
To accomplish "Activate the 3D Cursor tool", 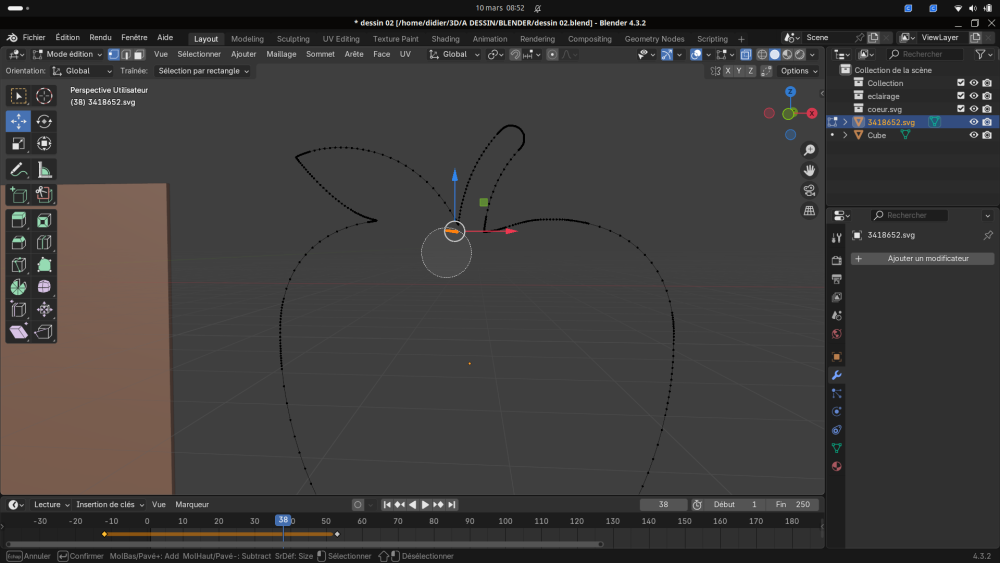I will (44, 96).
